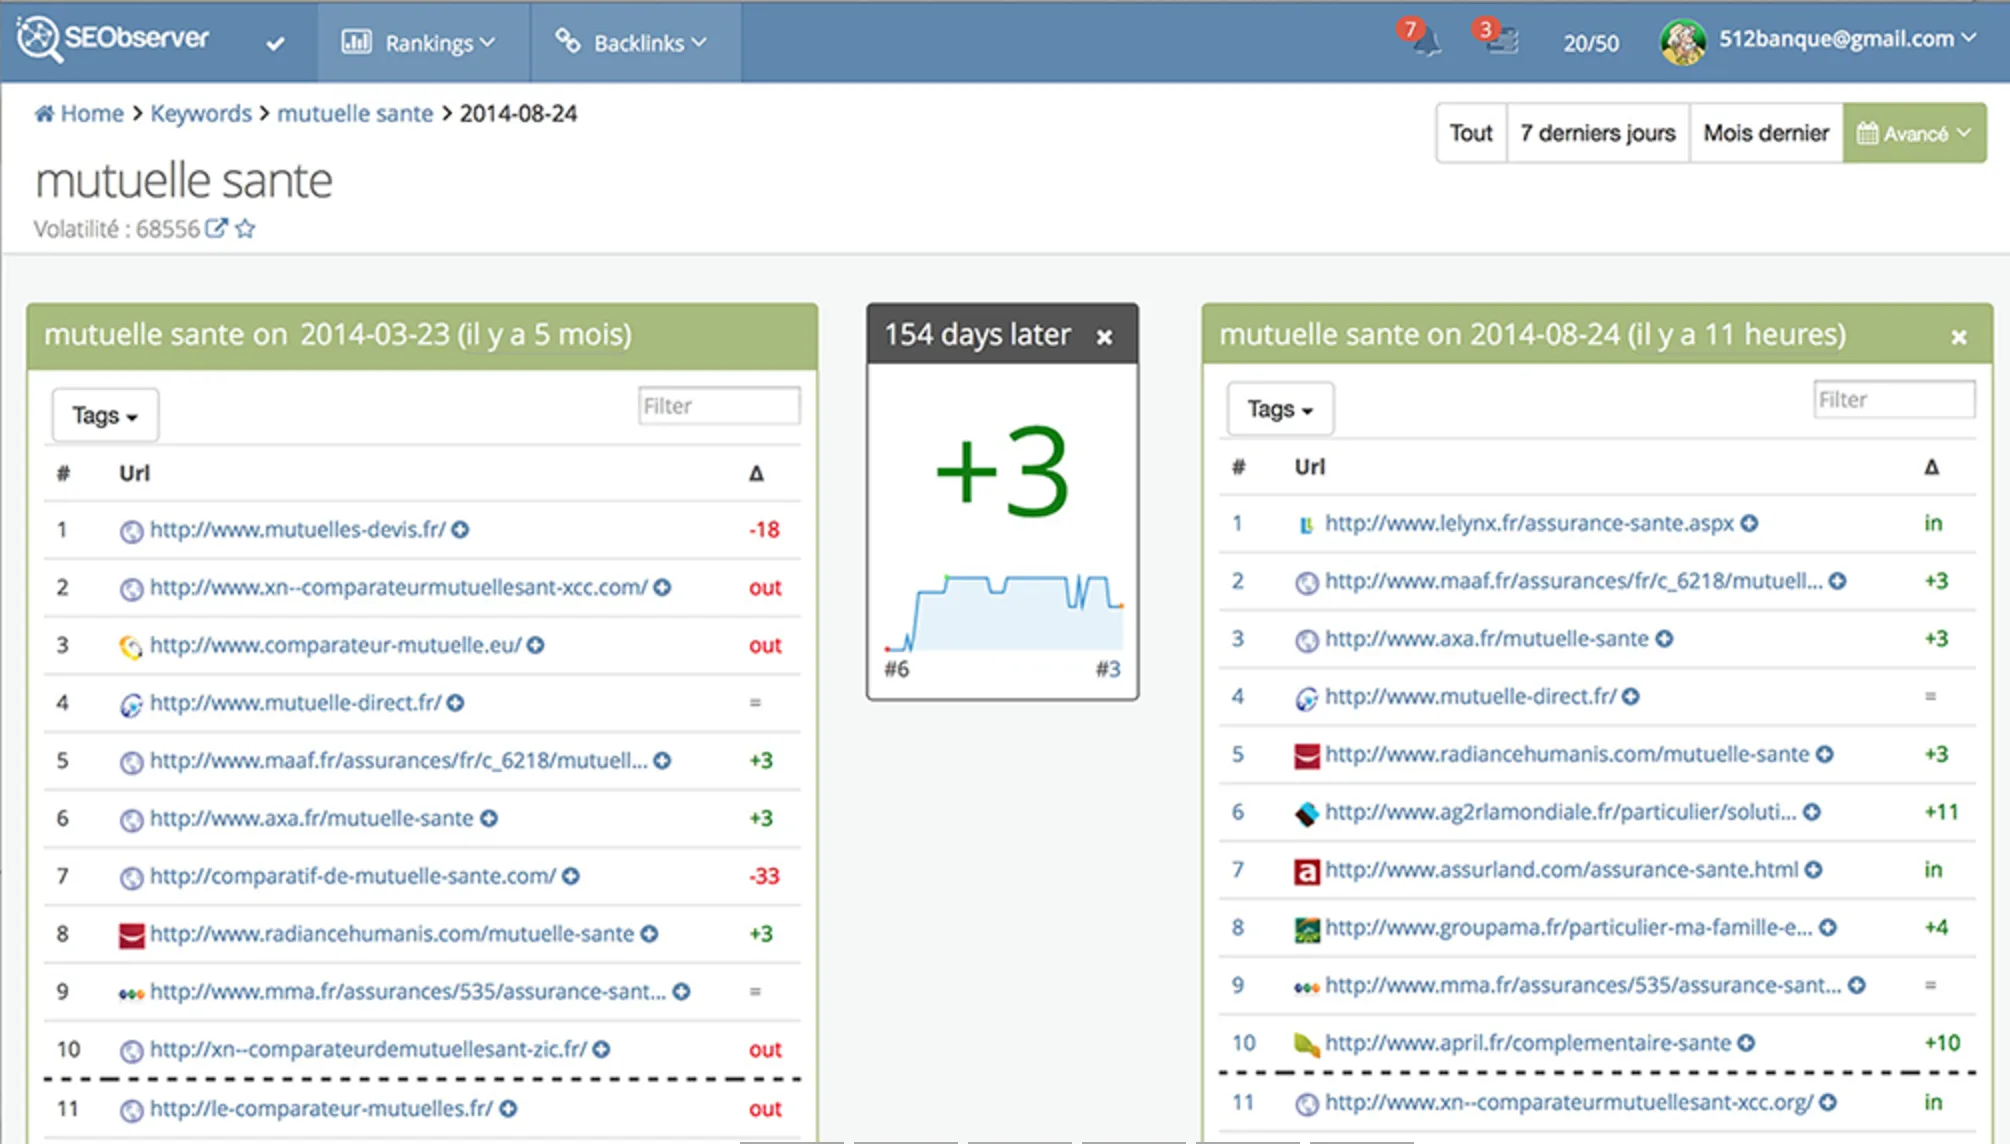Select the Tout date range tab
This screenshot has height=1144, width=2010.
pyautogui.click(x=1471, y=133)
